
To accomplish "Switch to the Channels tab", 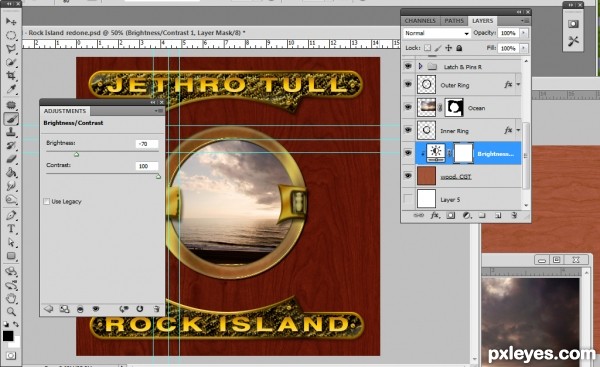I will tap(420, 21).
